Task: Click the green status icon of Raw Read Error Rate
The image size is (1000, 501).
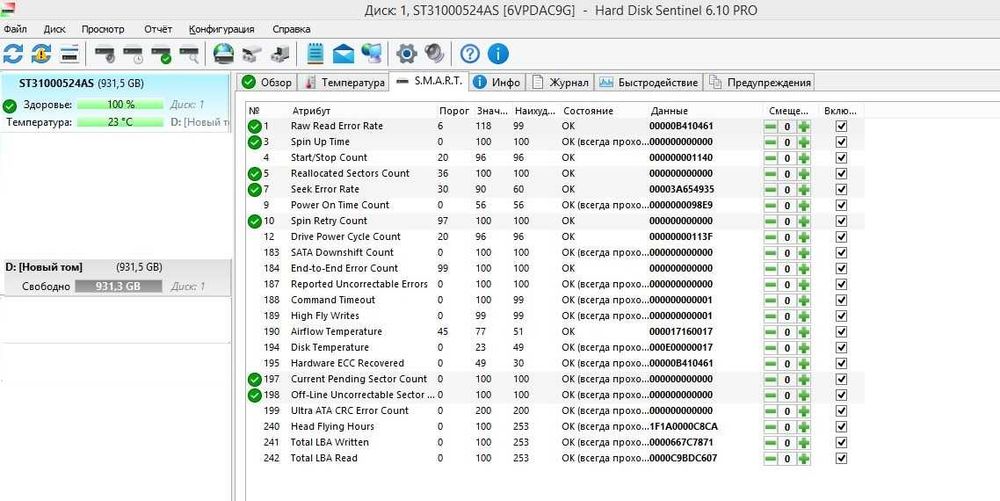Action: click(x=254, y=126)
